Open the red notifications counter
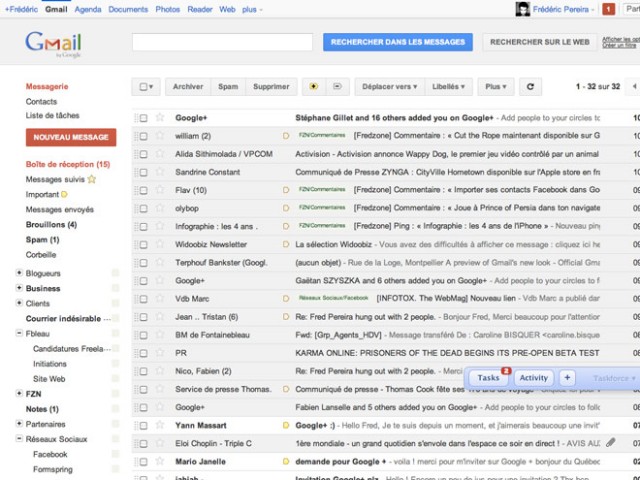This screenshot has height=480, width=640. pos(608,9)
